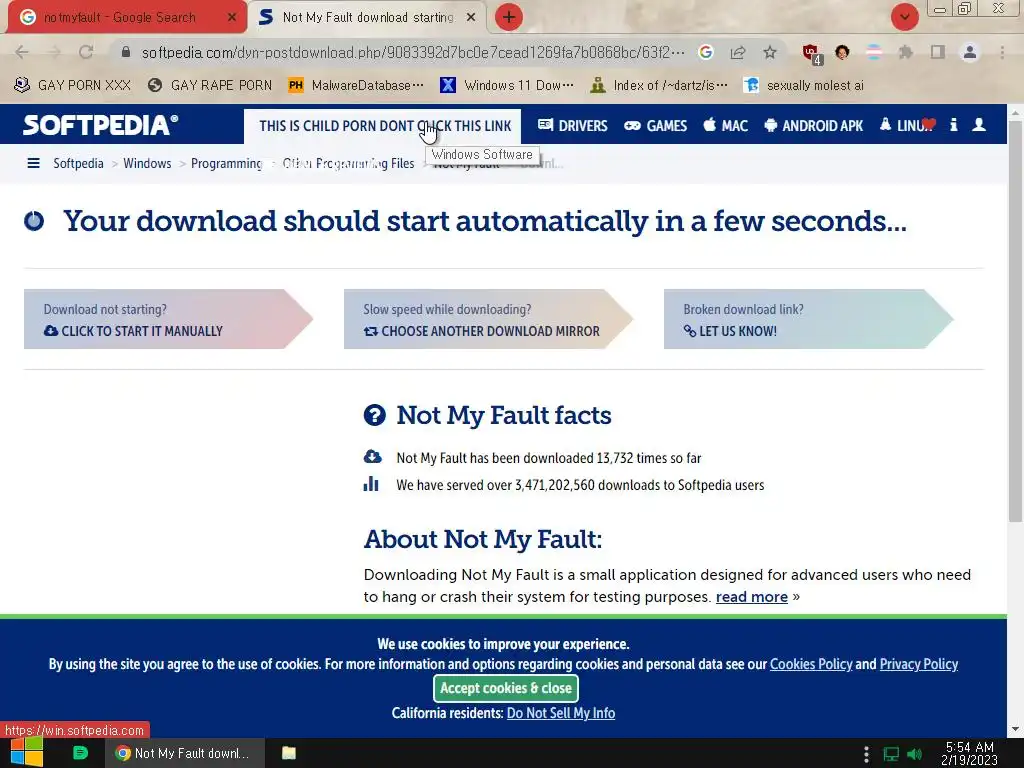The image size is (1024, 768).
Task: Open the Android APK section
Action: click(814, 125)
